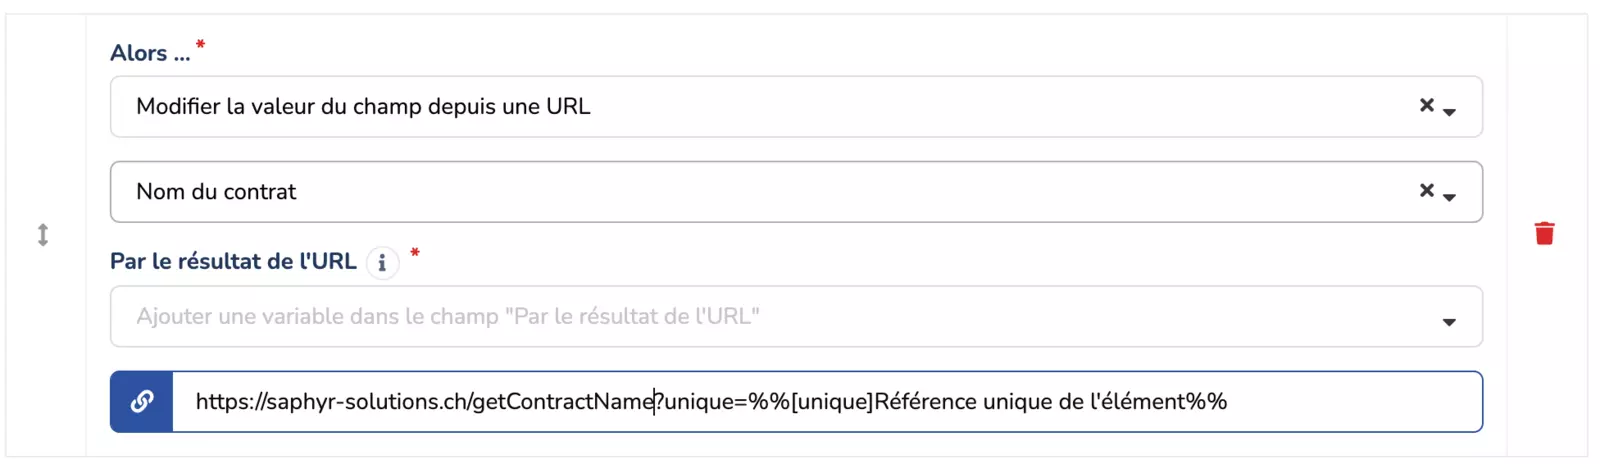This screenshot has height=464, width=1600.
Task: Click the '[unique]' variable token in URL
Action: coord(832,402)
